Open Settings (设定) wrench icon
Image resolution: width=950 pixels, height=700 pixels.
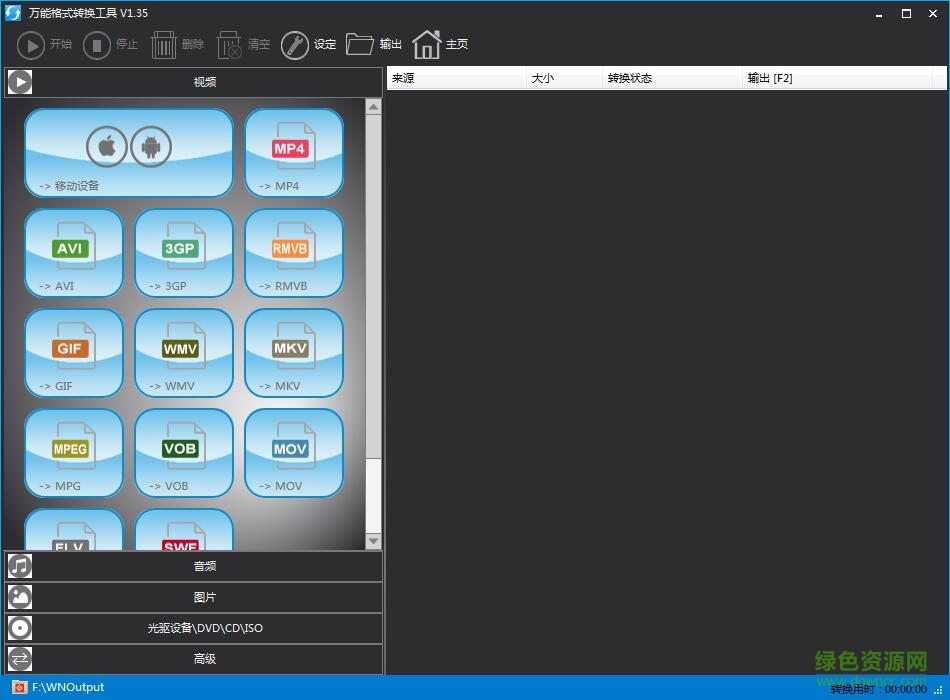pyautogui.click(x=295, y=45)
